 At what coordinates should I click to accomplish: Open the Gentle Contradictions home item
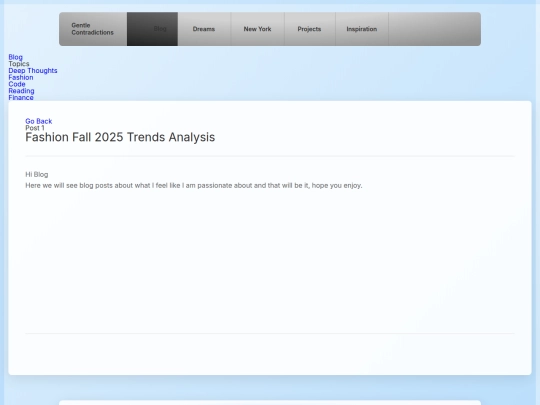93,29
